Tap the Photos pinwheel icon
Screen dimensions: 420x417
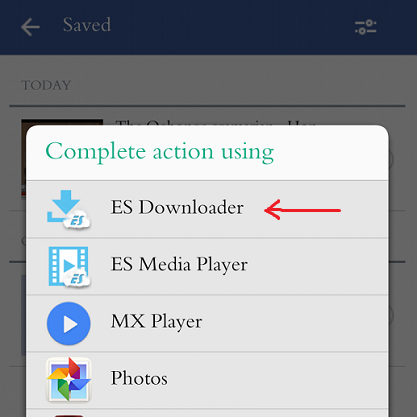pos(69,379)
